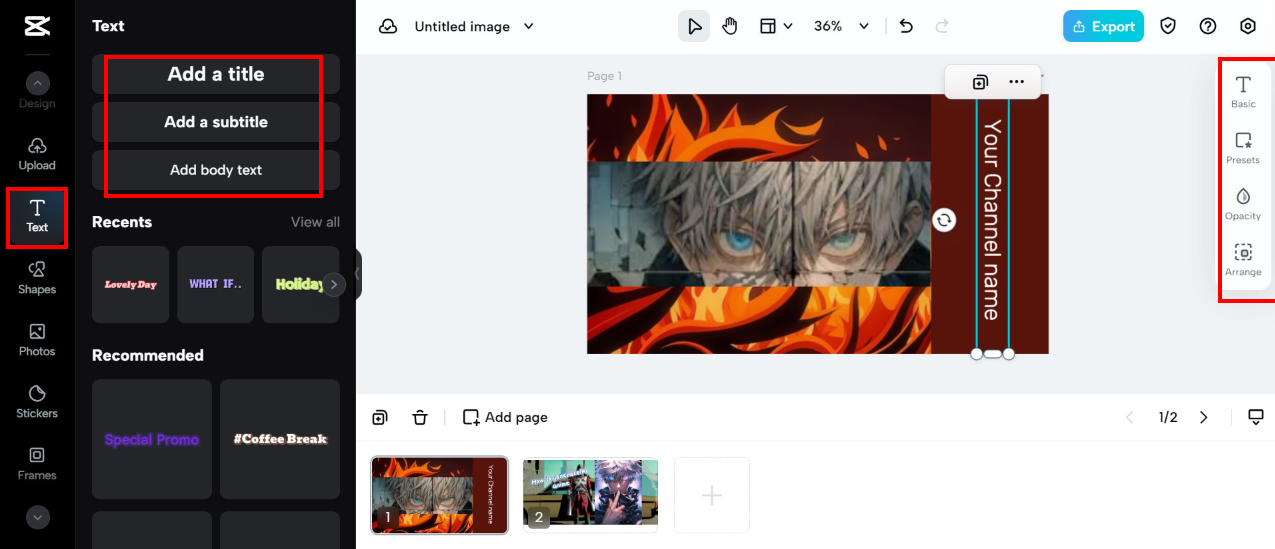The width and height of the screenshot is (1275, 549).
Task: Open the help question mark icon
Action: 1208,26
